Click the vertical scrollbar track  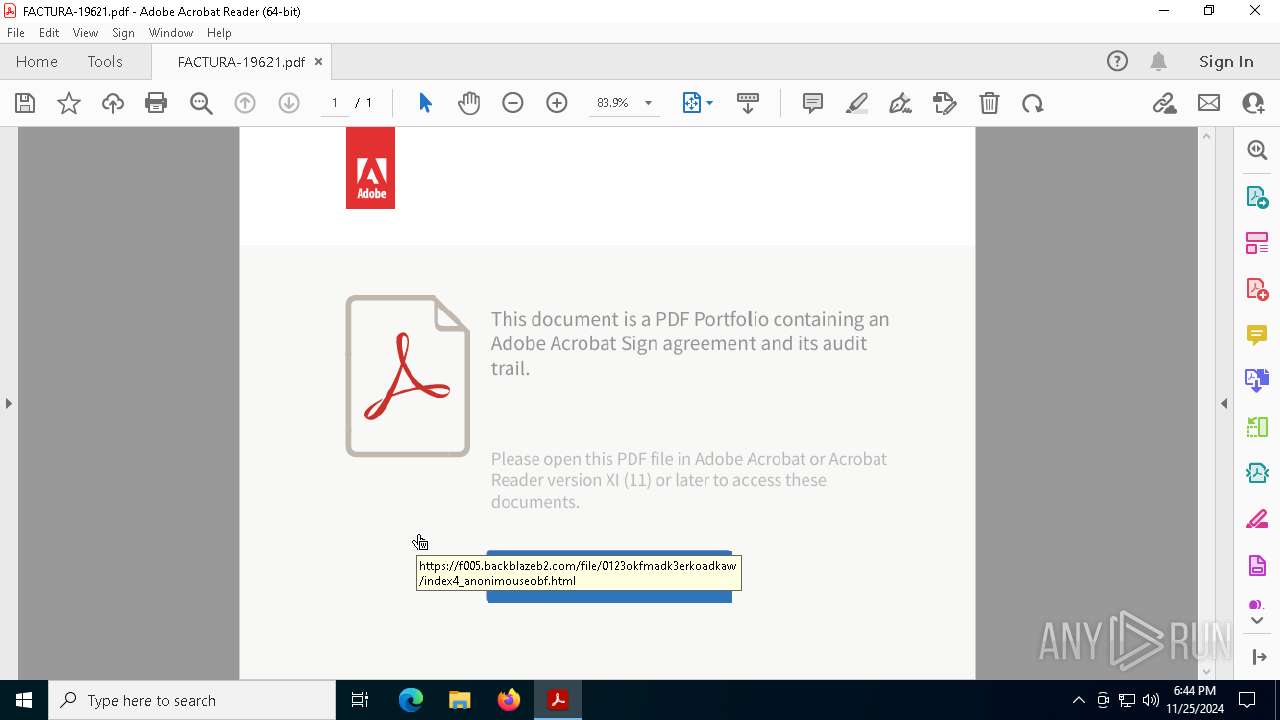tap(1206, 403)
